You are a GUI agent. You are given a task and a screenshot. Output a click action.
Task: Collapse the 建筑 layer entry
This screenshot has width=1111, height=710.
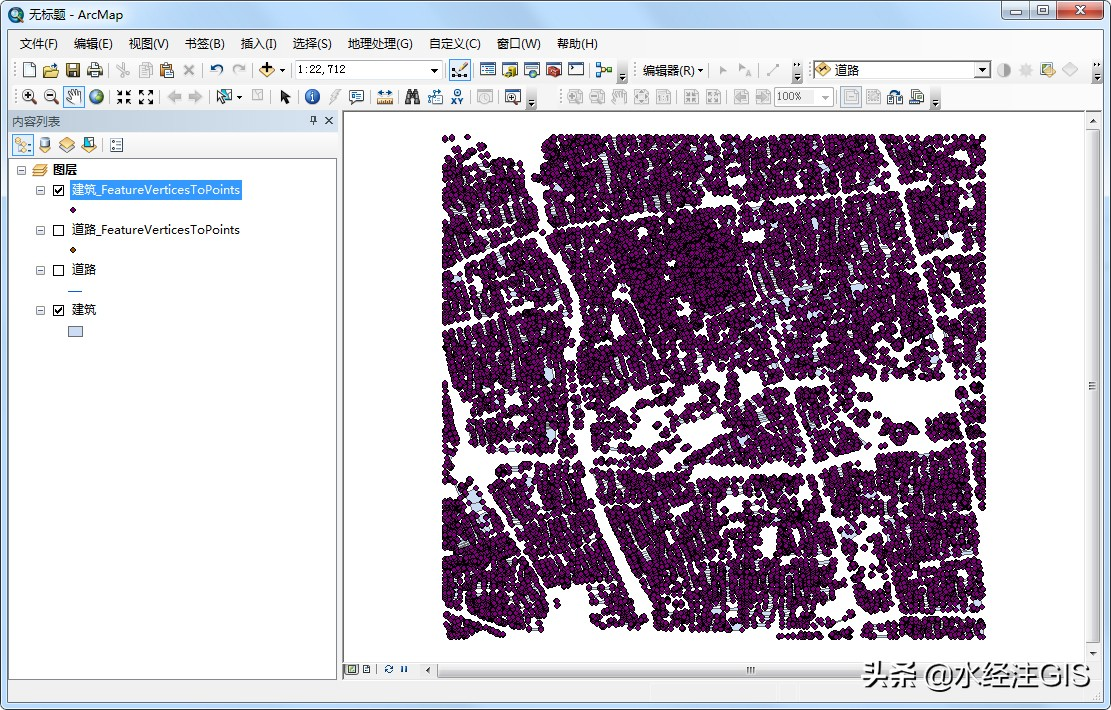pyautogui.click(x=40, y=310)
